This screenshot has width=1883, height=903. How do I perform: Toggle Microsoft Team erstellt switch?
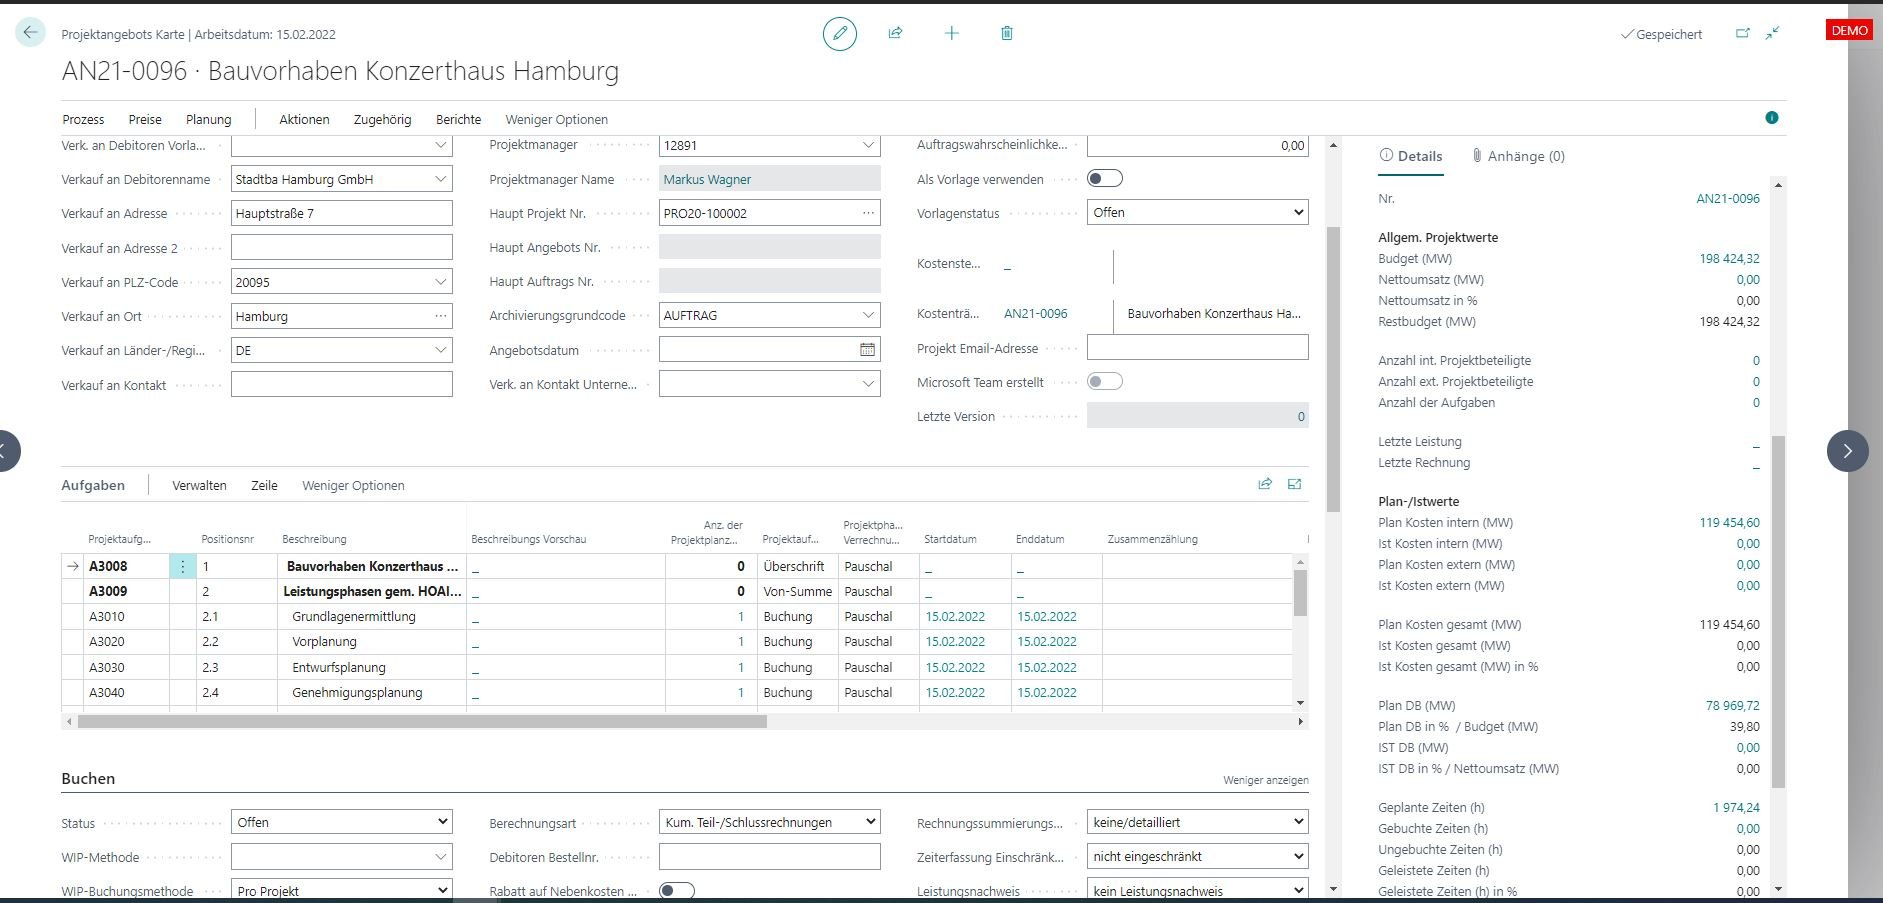[1105, 382]
